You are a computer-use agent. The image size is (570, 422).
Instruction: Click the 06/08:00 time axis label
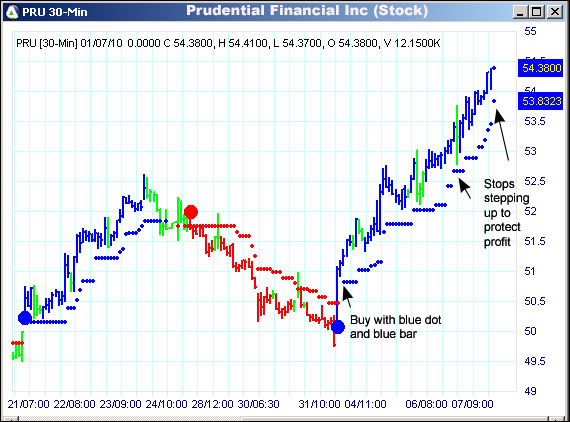[426, 404]
